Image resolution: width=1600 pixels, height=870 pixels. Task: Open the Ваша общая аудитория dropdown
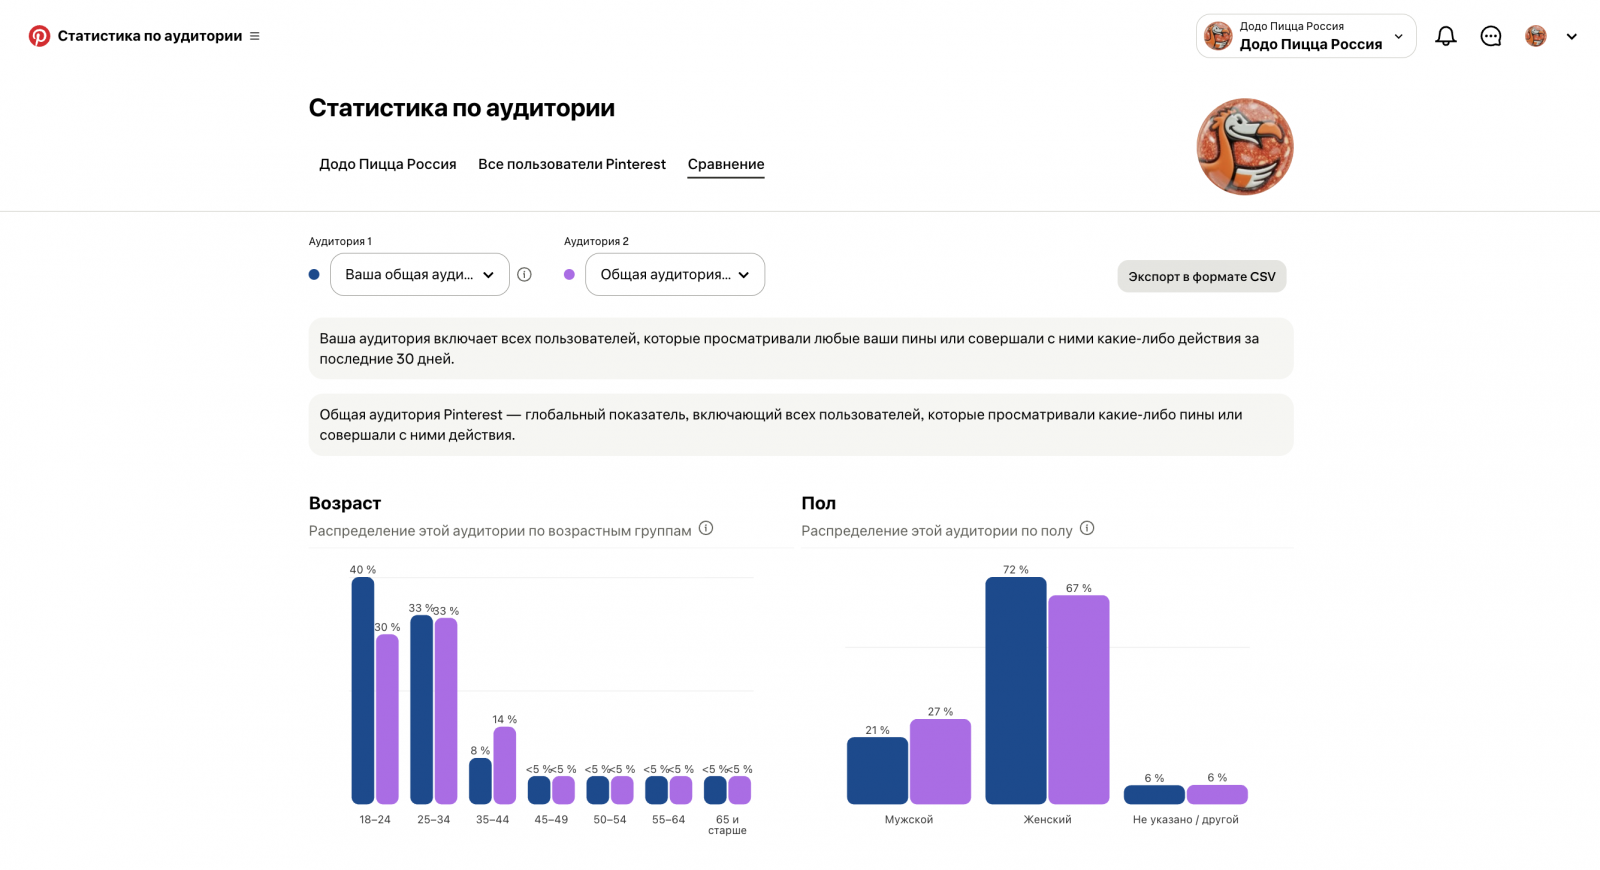tap(420, 274)
